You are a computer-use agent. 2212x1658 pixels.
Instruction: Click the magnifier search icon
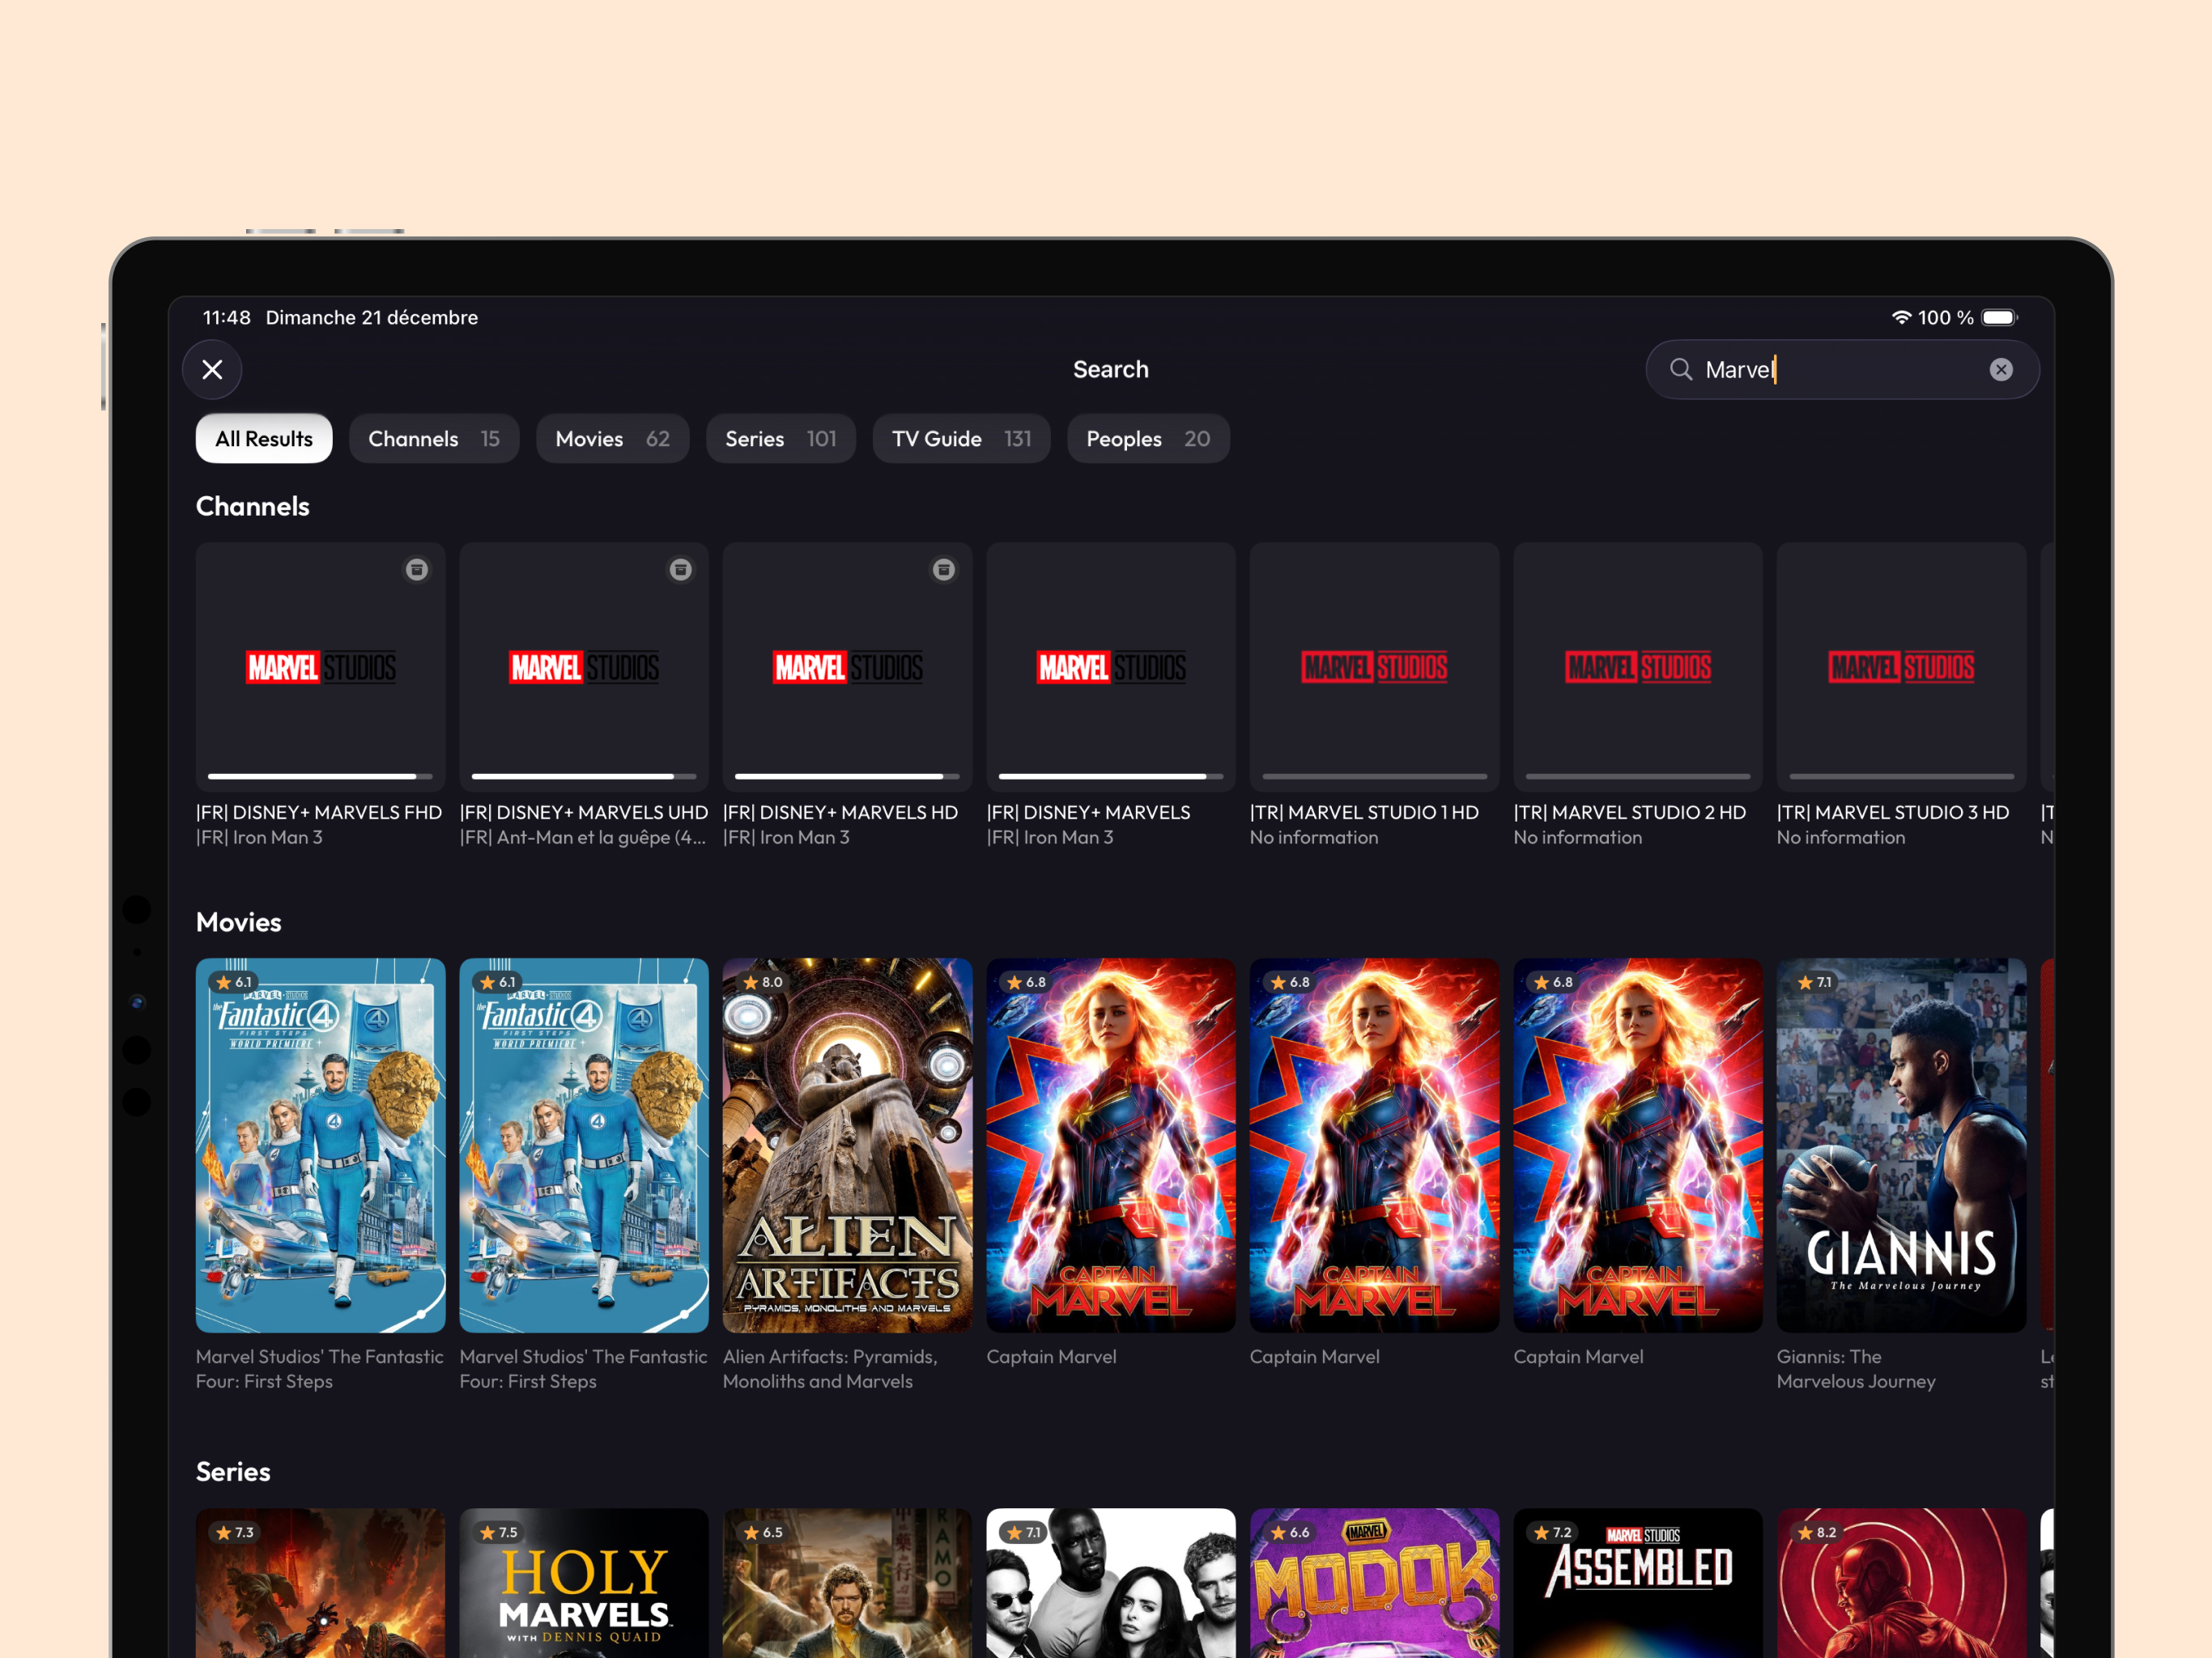1681,370
